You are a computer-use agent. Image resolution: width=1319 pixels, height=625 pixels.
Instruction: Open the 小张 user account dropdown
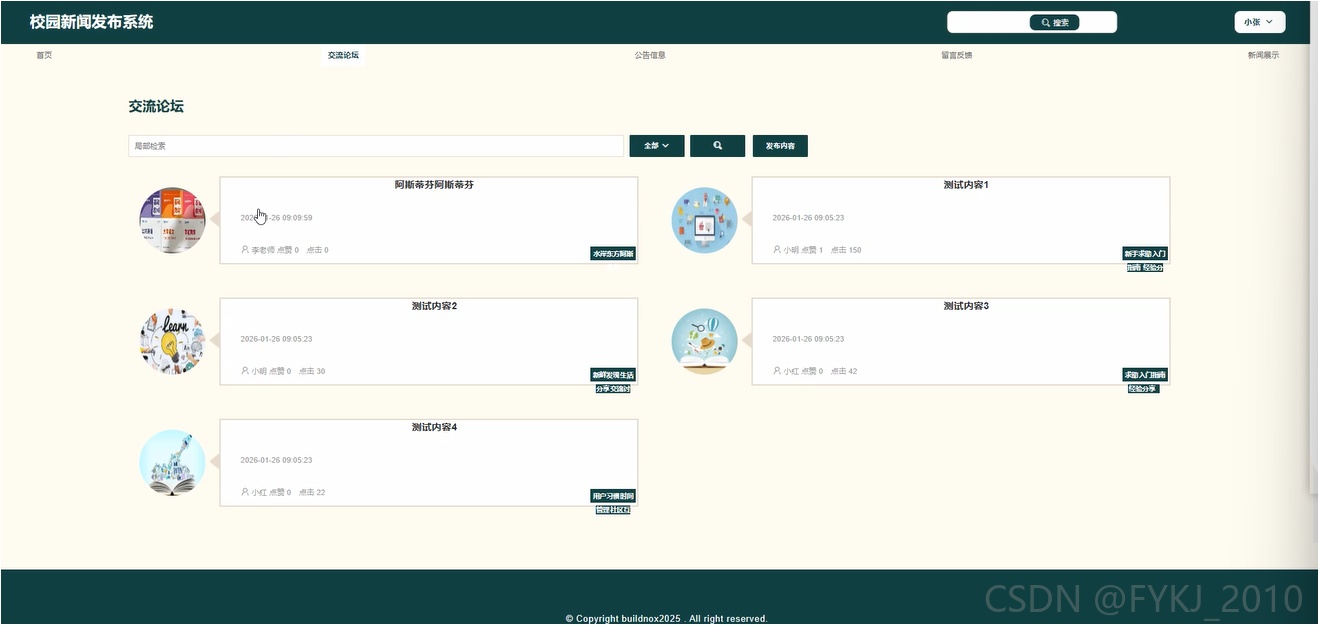(x=1260, y=22)
